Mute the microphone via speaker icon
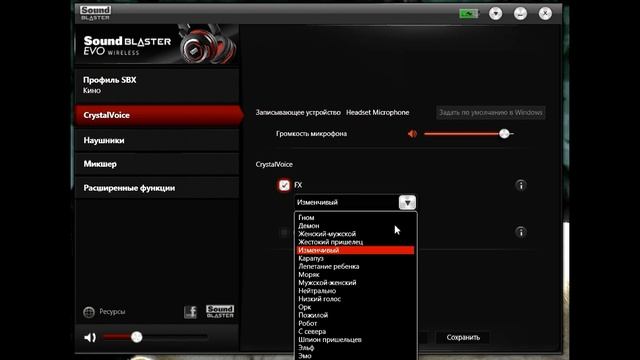 (412, 133)
